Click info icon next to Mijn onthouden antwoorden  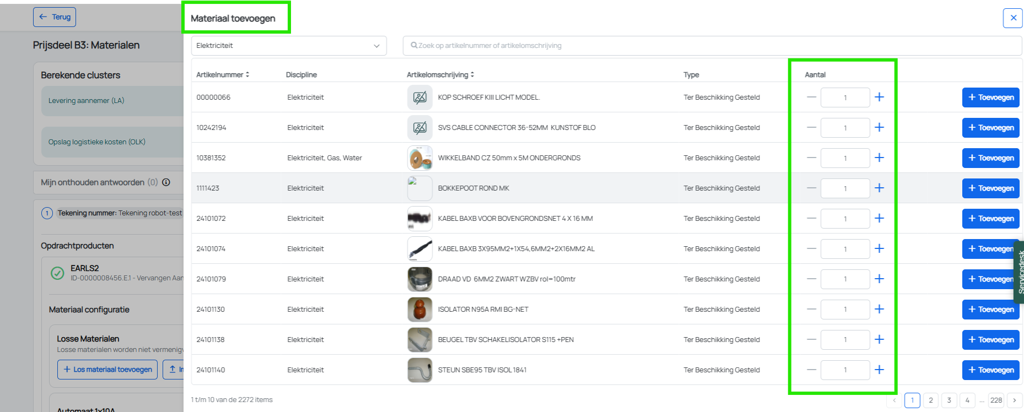pyautogui.click(x=166, y=182)
